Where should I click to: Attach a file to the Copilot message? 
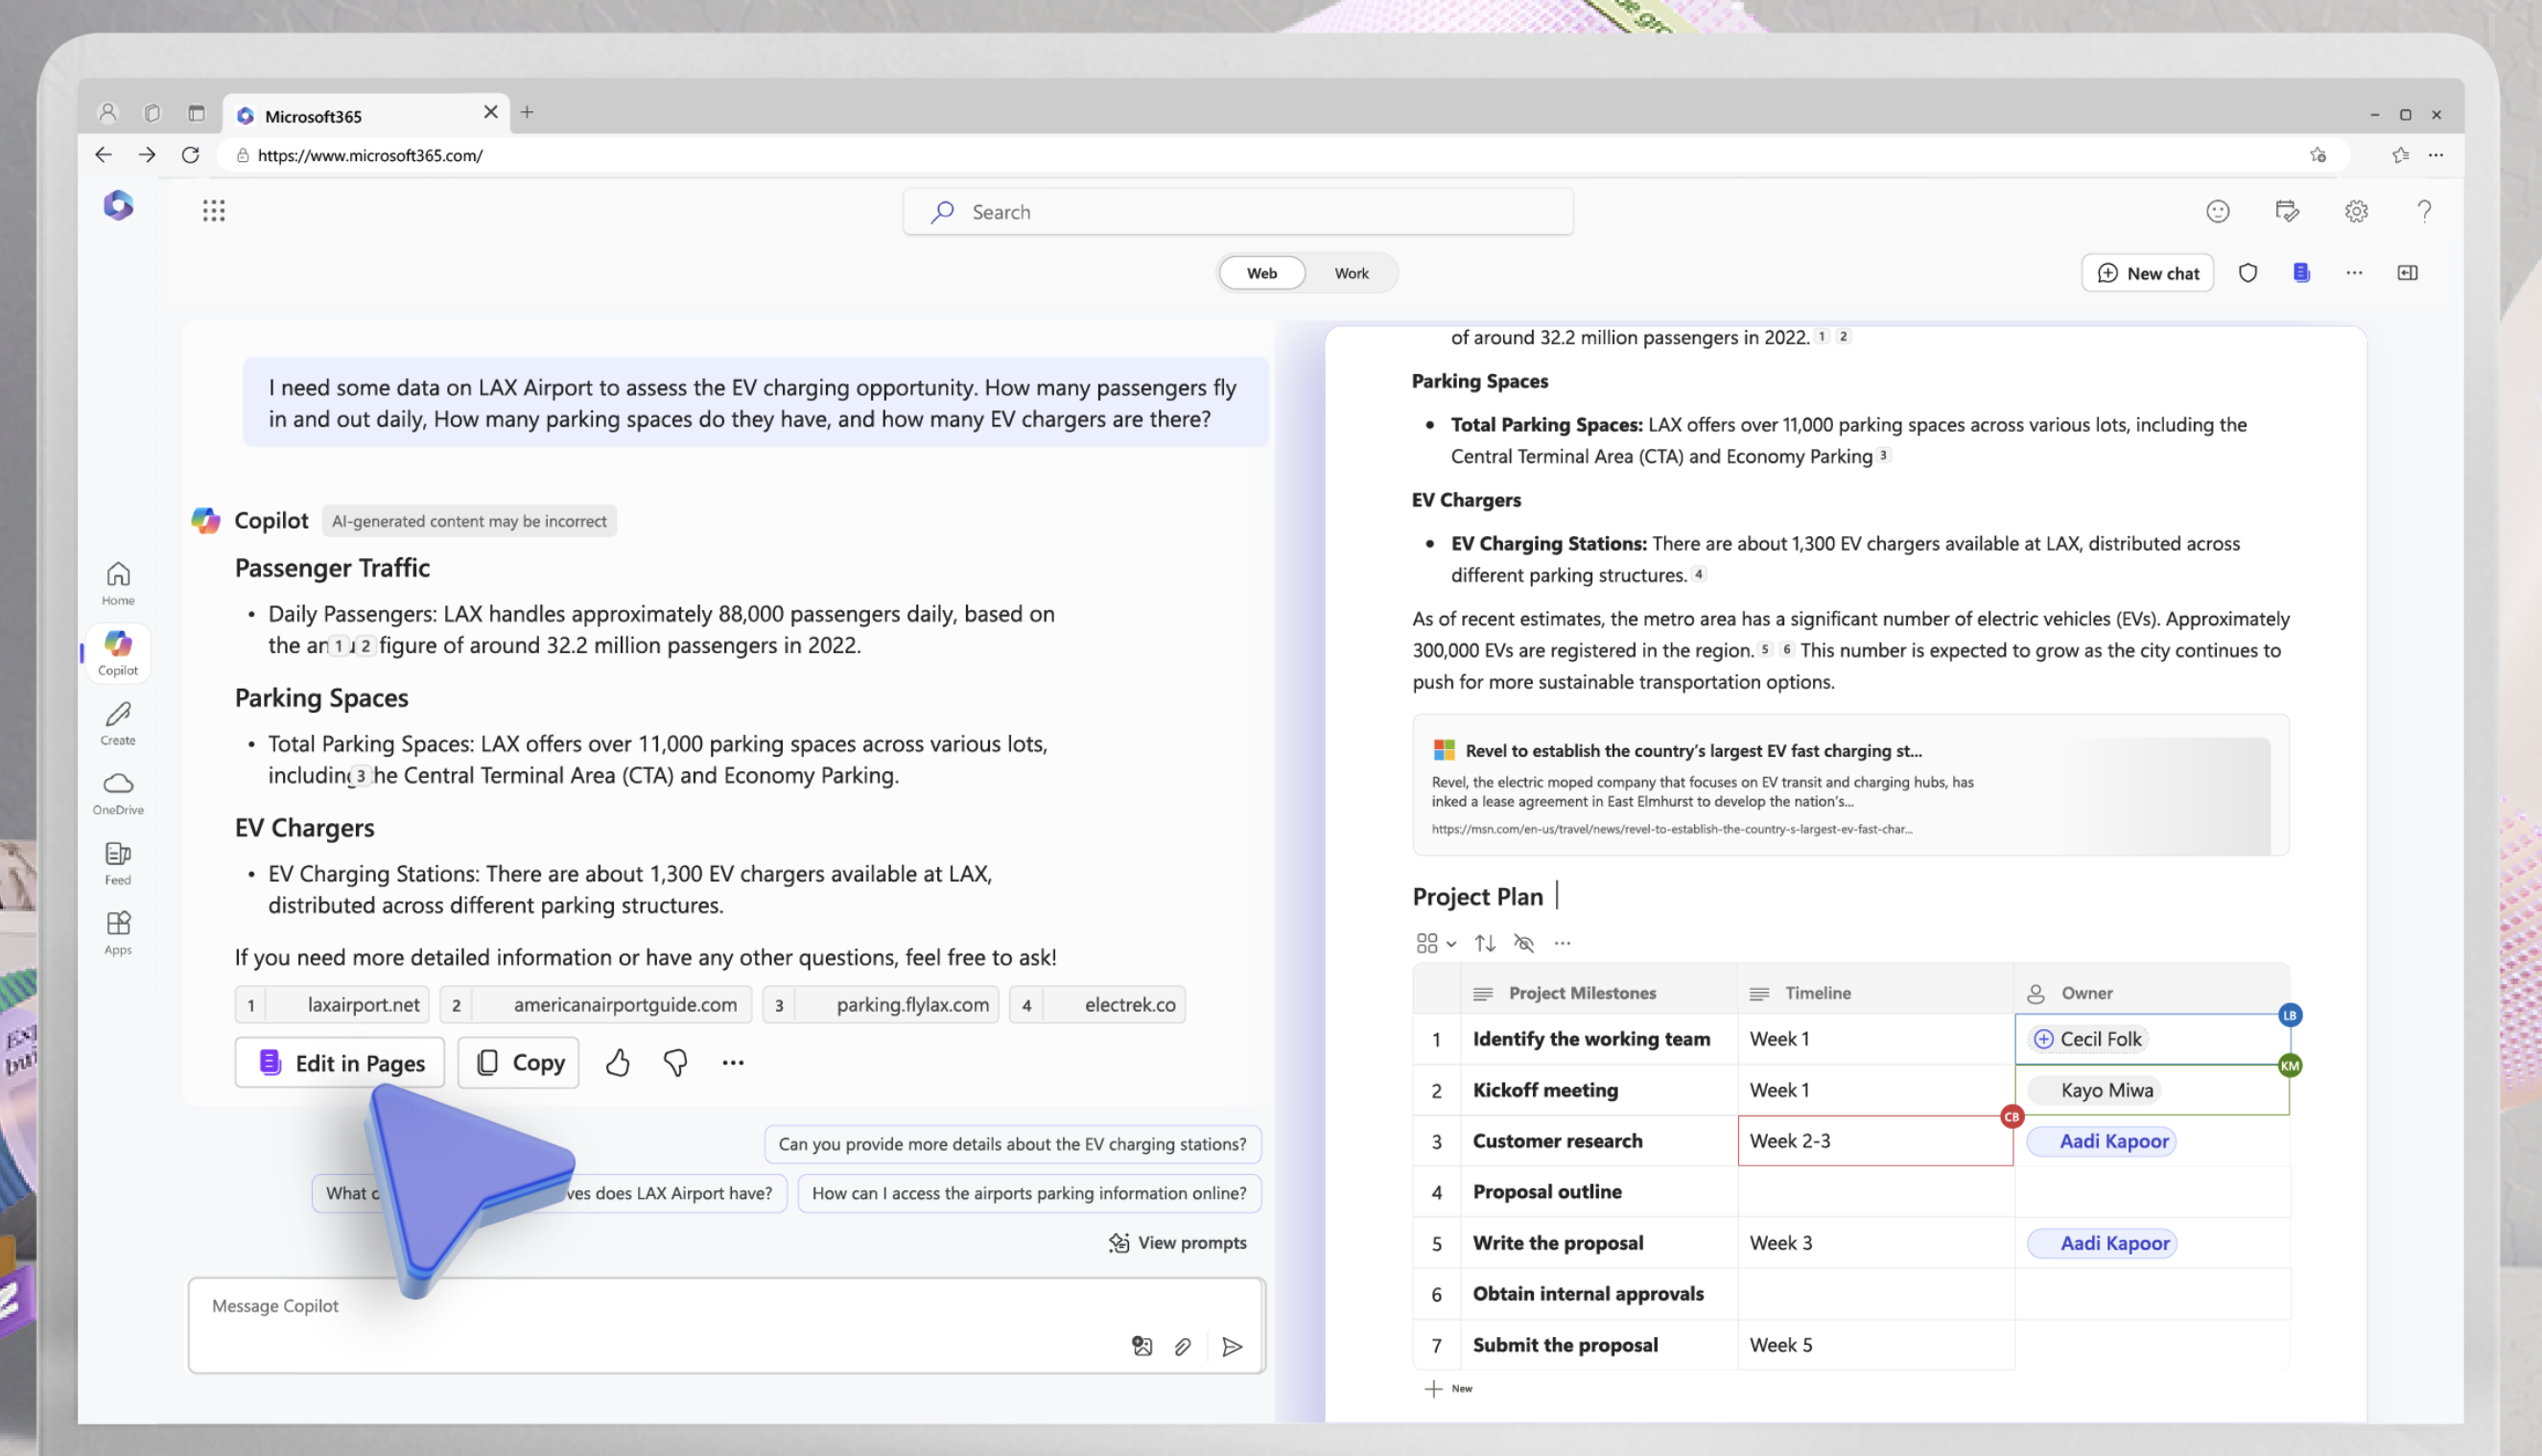pos(1185,1347)
